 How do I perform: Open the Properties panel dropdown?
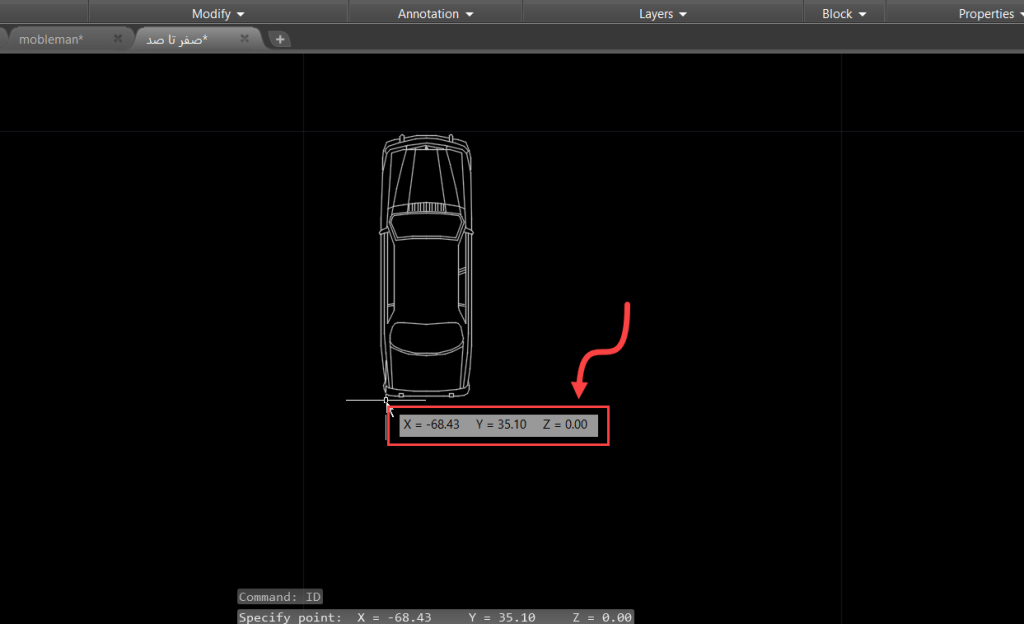tap(990, 14)
